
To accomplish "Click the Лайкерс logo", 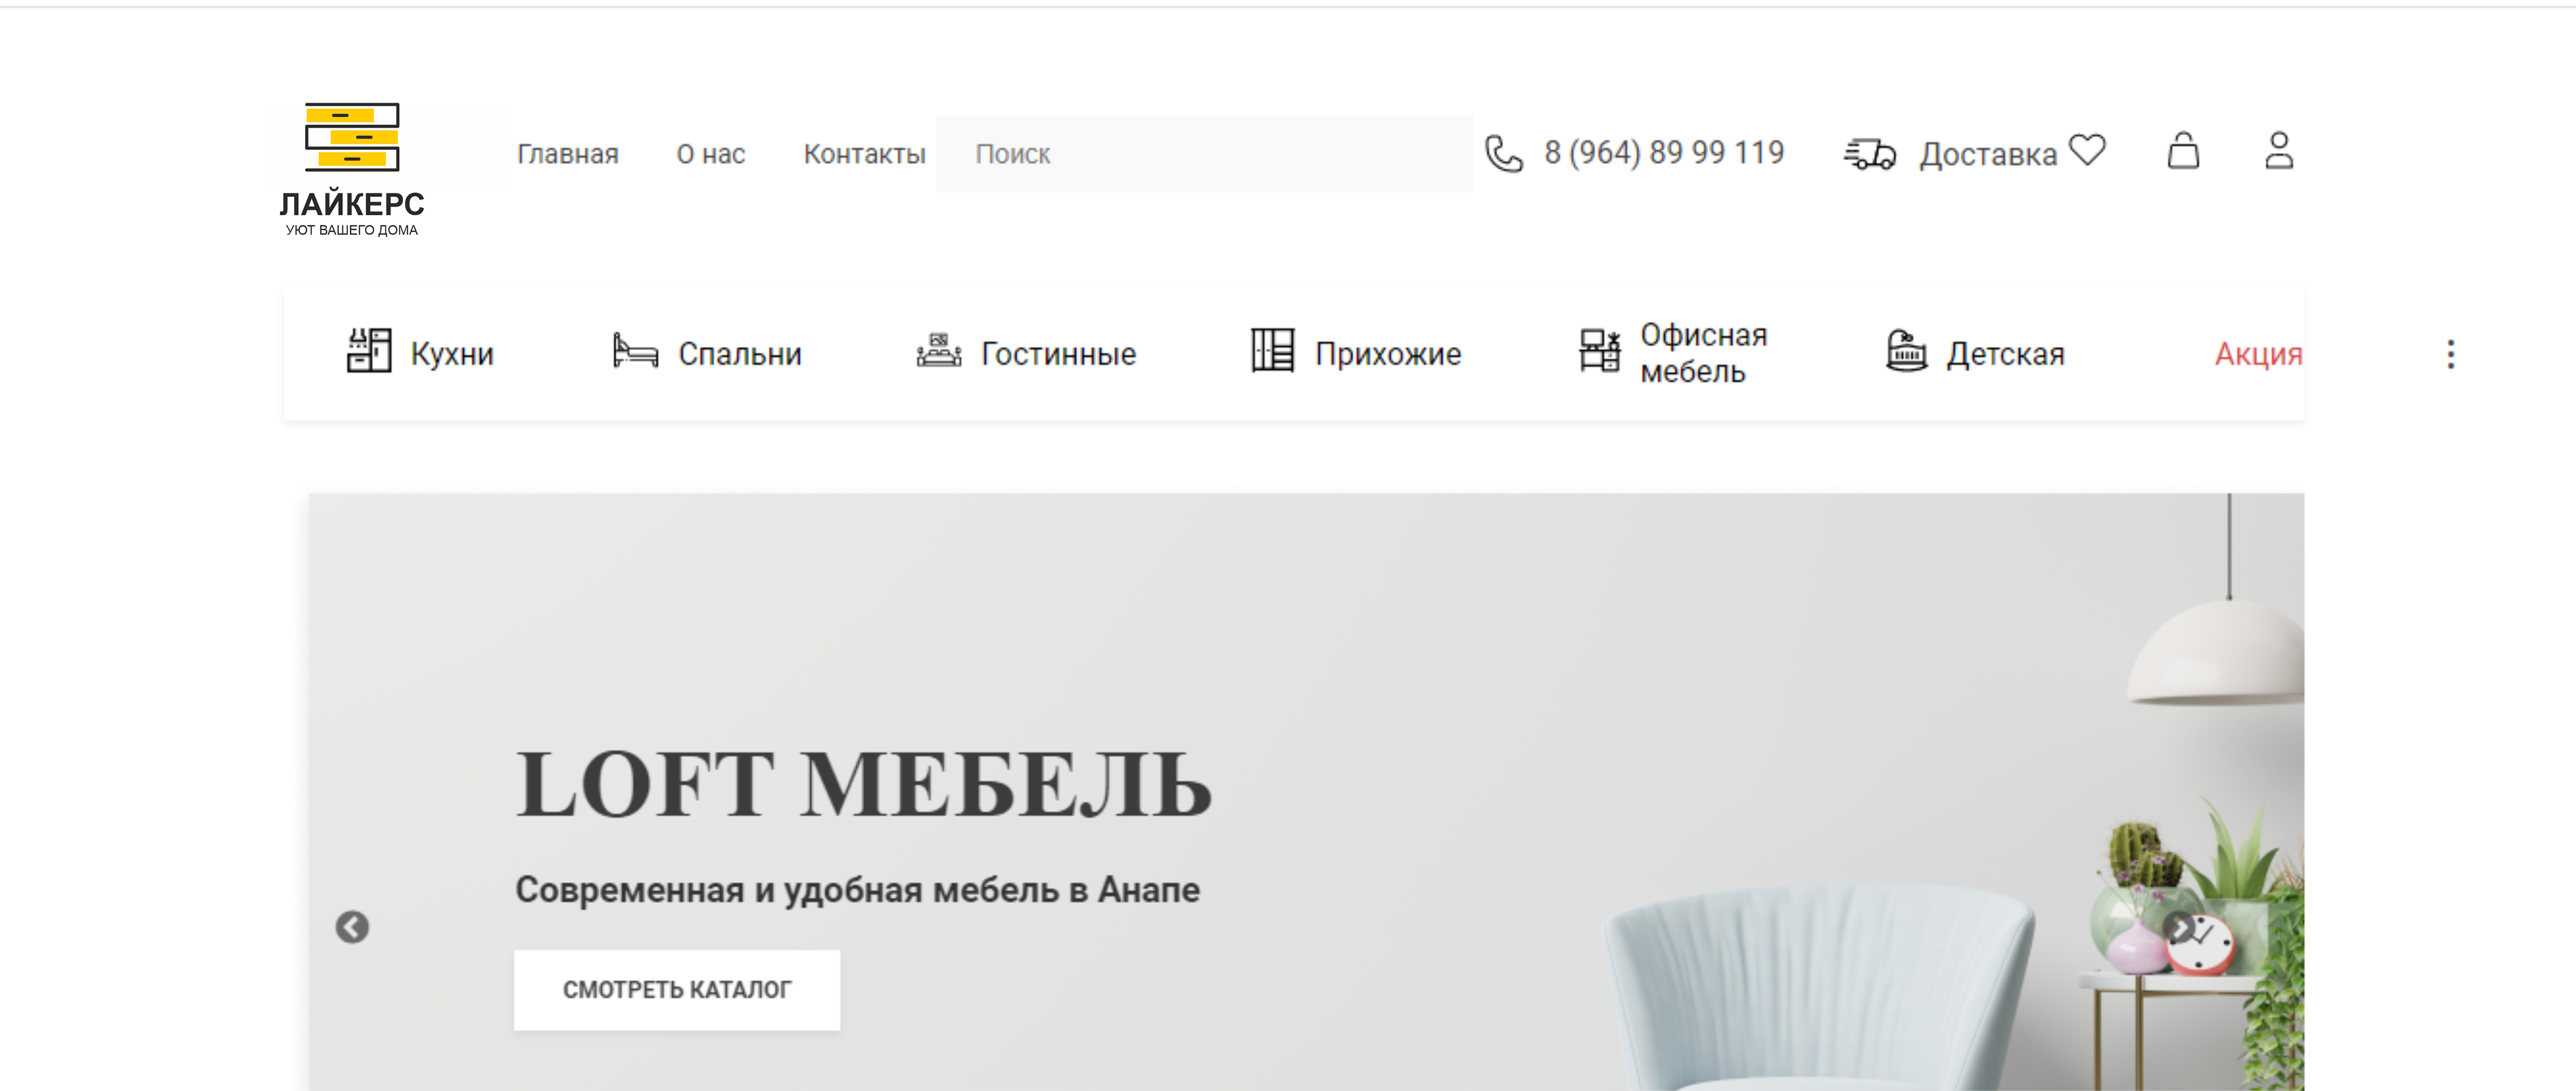I will pos(352,169).
